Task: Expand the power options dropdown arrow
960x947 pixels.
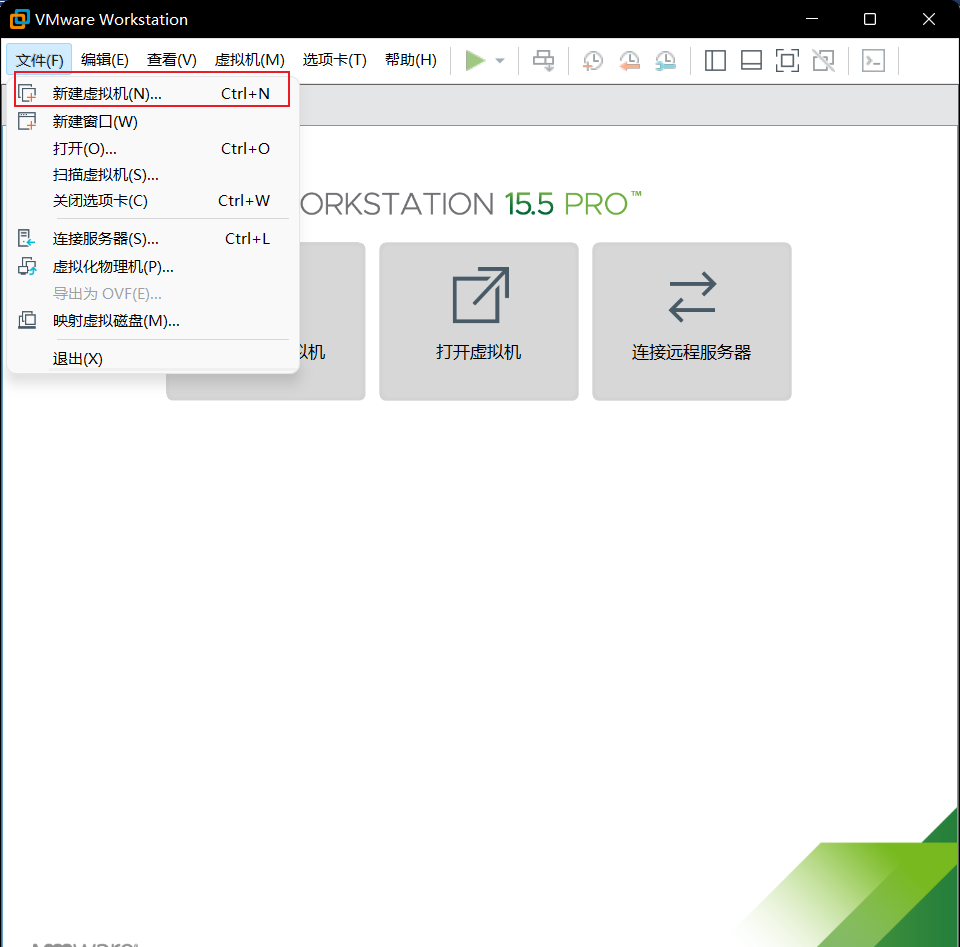Action: tap(500, 61)
